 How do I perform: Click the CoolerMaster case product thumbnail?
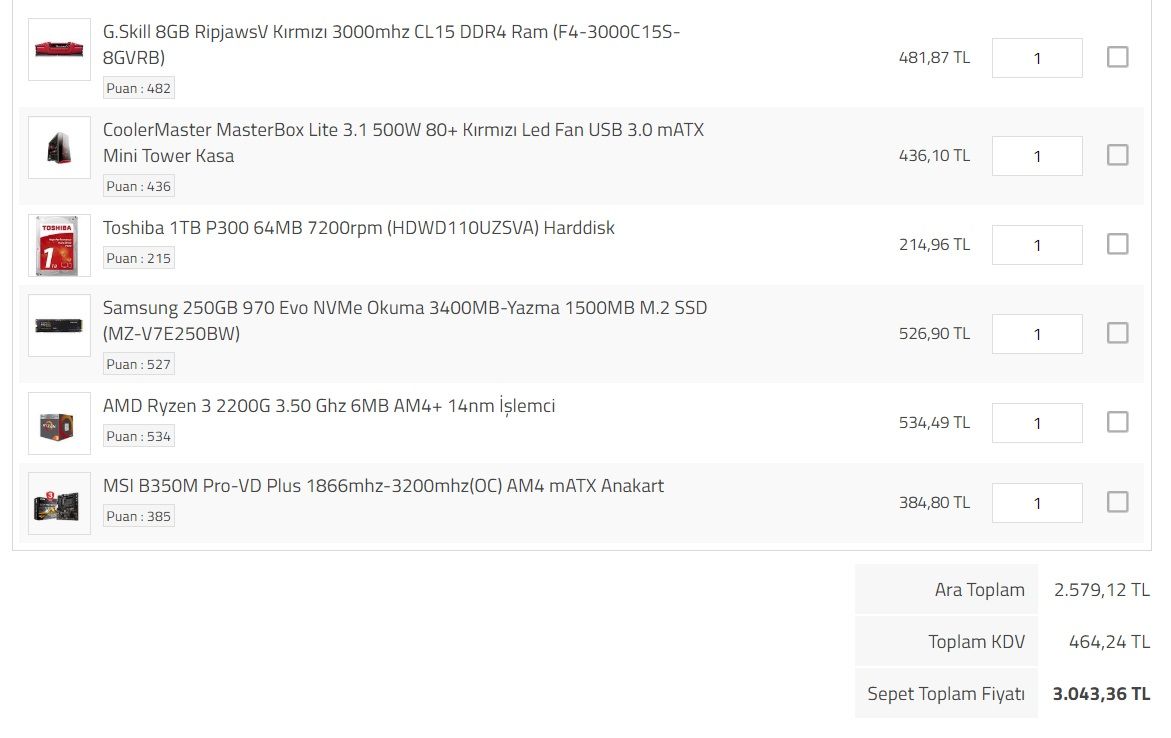point(59,148)
